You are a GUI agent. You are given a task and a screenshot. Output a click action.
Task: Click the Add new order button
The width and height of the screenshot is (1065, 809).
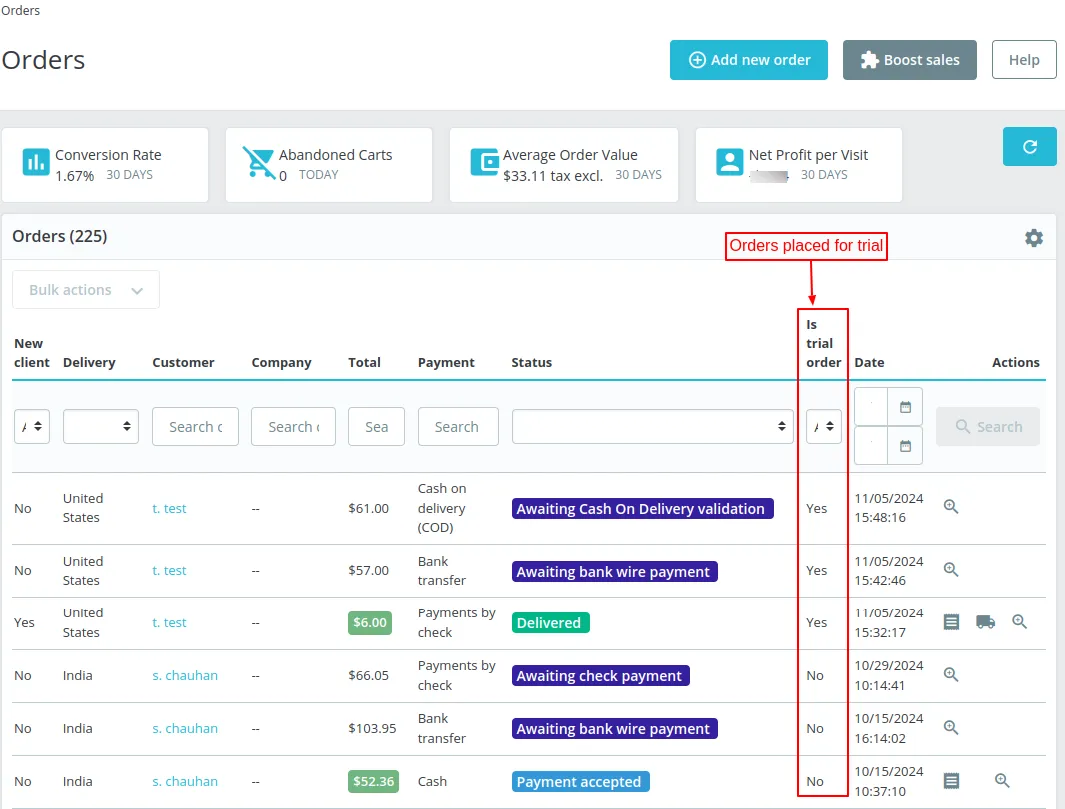point(748,60)
